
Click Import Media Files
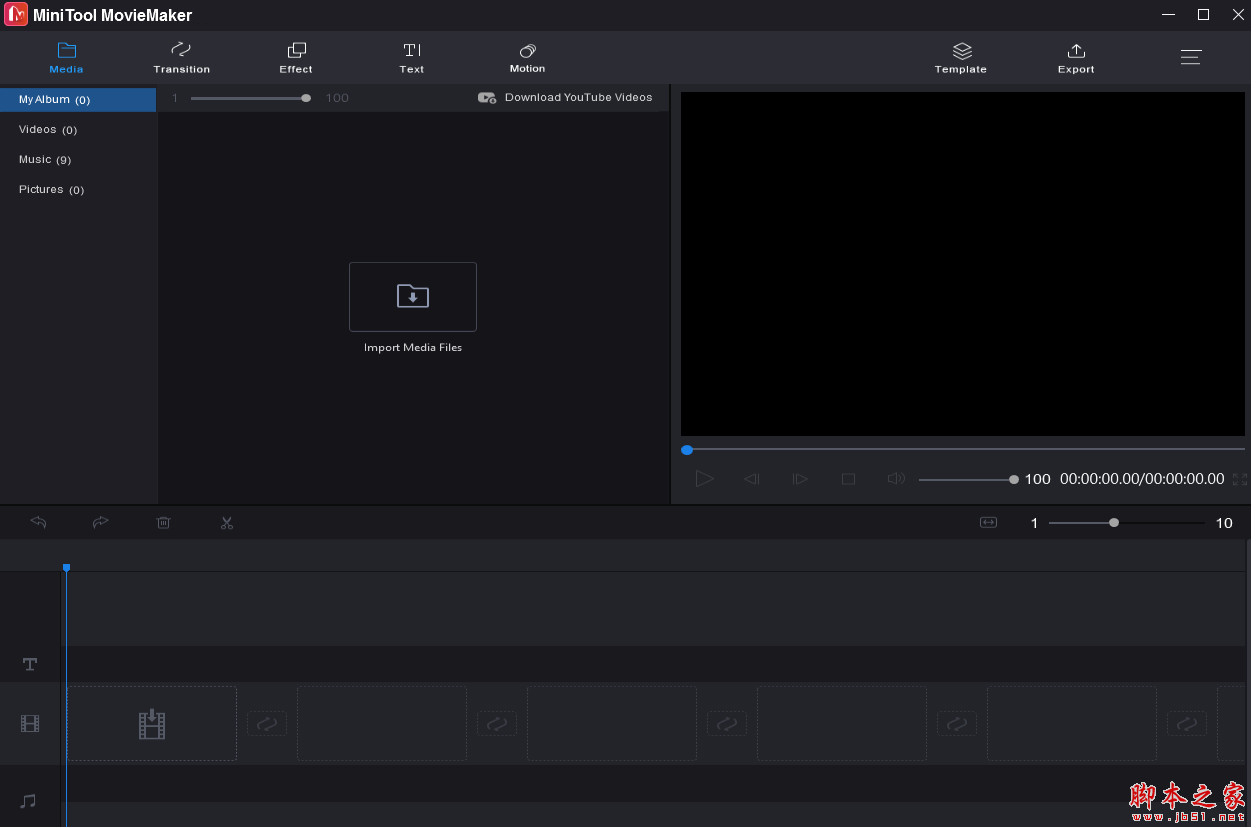[413, 297]
